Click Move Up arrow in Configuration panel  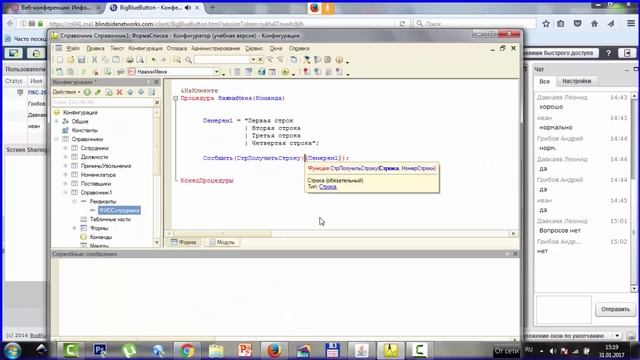coord(130,92)
